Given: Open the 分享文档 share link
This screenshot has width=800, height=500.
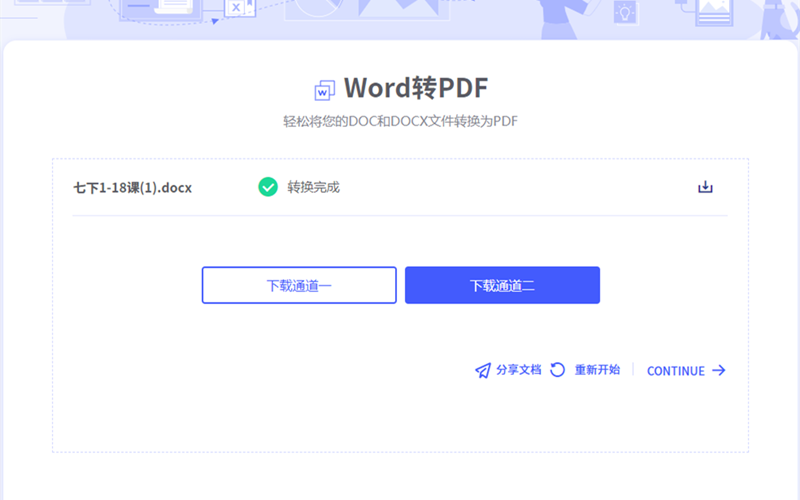Looking at the screenshot, I should pos(518,370).
